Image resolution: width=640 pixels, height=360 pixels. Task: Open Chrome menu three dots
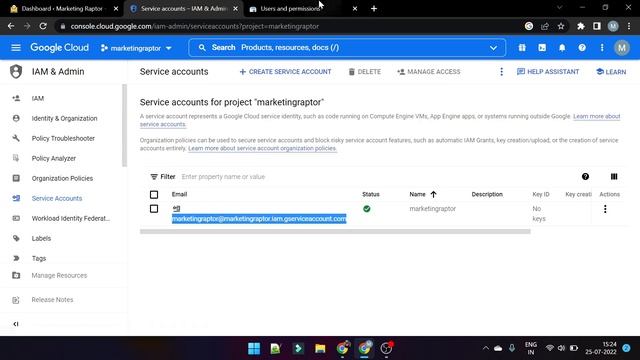[x=629, y=26]
